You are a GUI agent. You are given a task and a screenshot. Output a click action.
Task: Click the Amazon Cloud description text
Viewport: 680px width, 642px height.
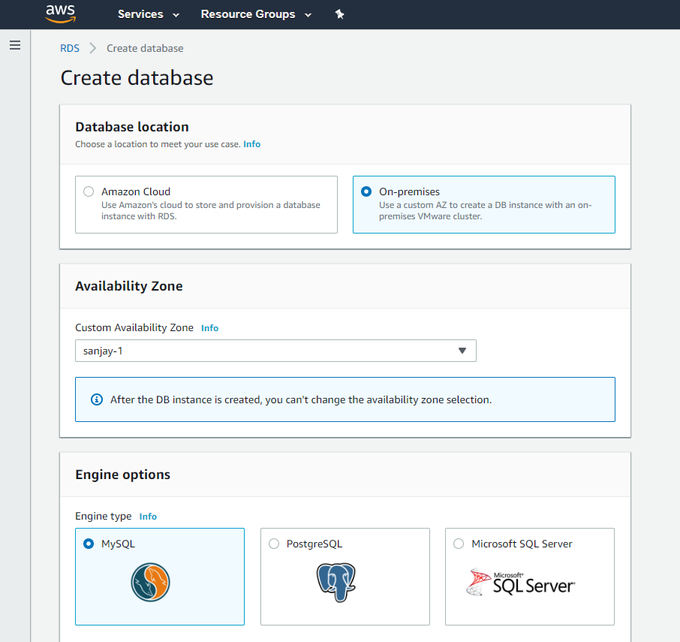coord(211,210)
